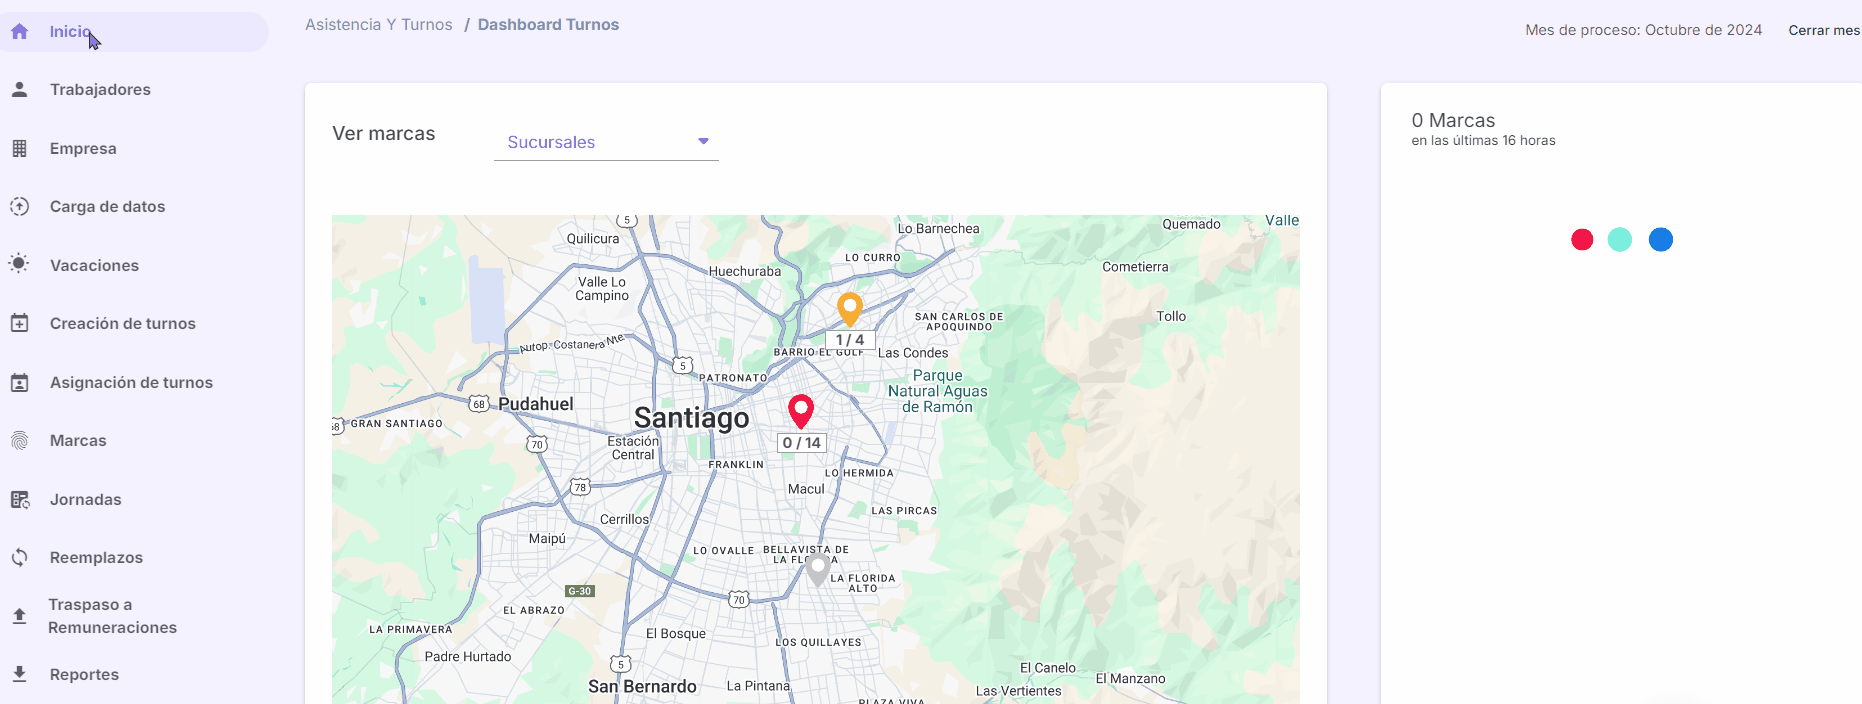Screen dimensions: 1862x704
Task: Click the Carga de datos upload-circle icon
Action: click(19, 206)
